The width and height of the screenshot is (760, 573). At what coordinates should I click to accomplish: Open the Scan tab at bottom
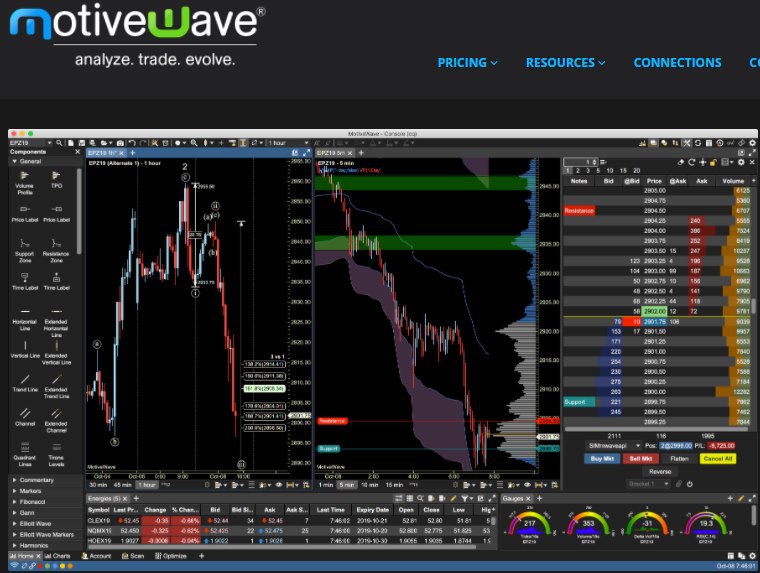click(x=133, y=556)
